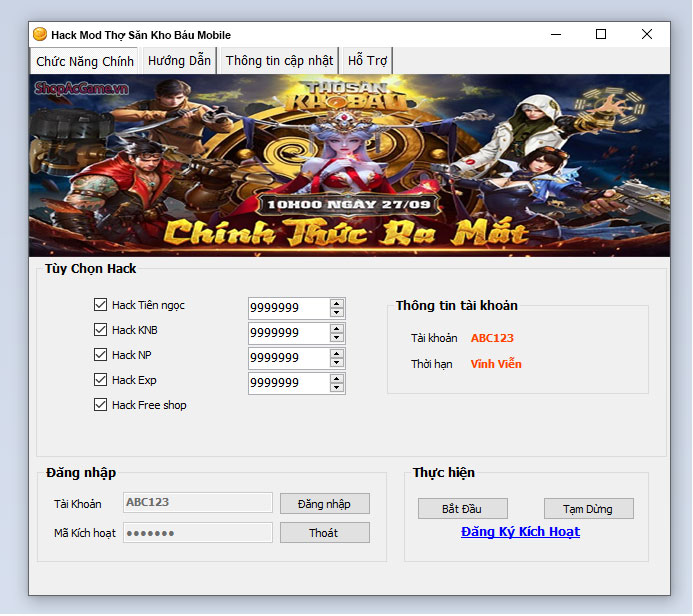The height and width of the screenshot is (616, 693).
Task: Disable the Hack Free shop checkbox
Action: point(100,404)
